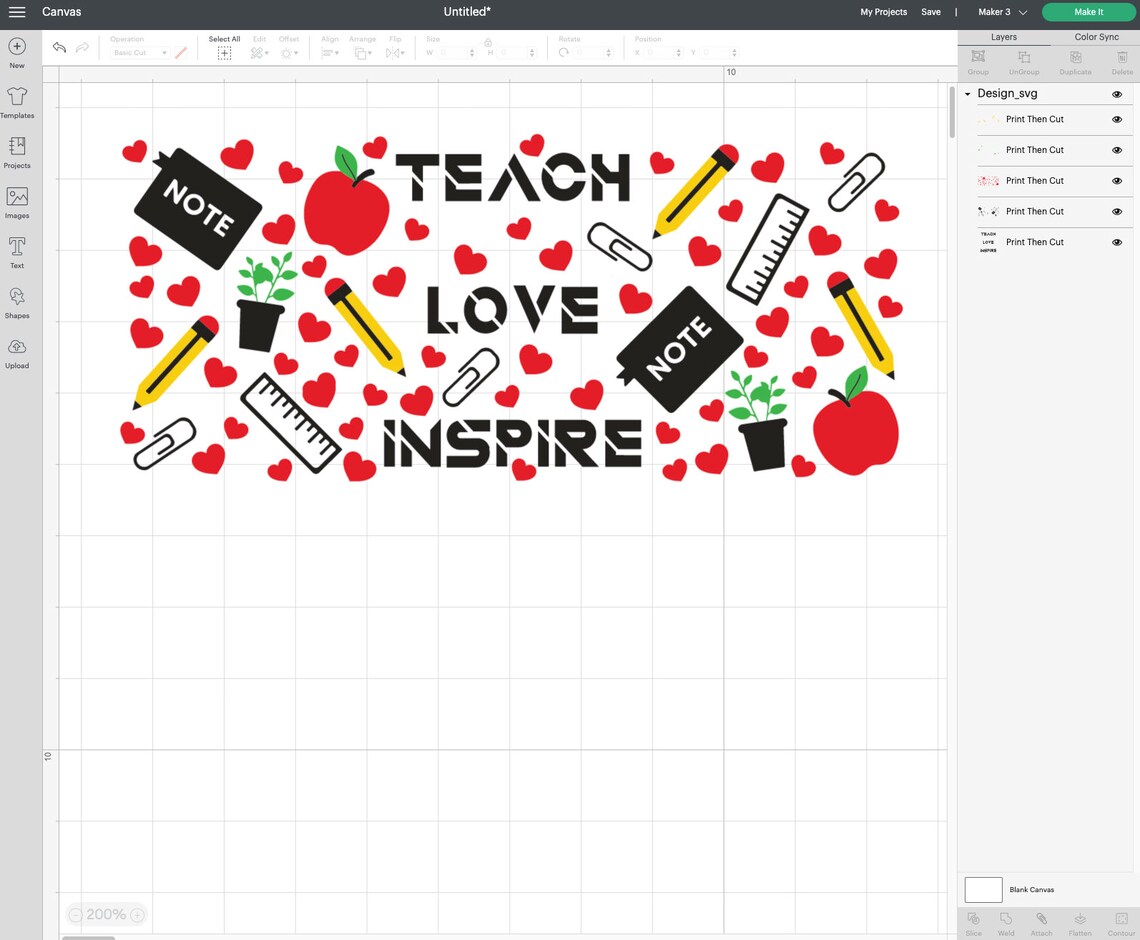
Task: Open the Projects panel
Action: coord(17,153)
